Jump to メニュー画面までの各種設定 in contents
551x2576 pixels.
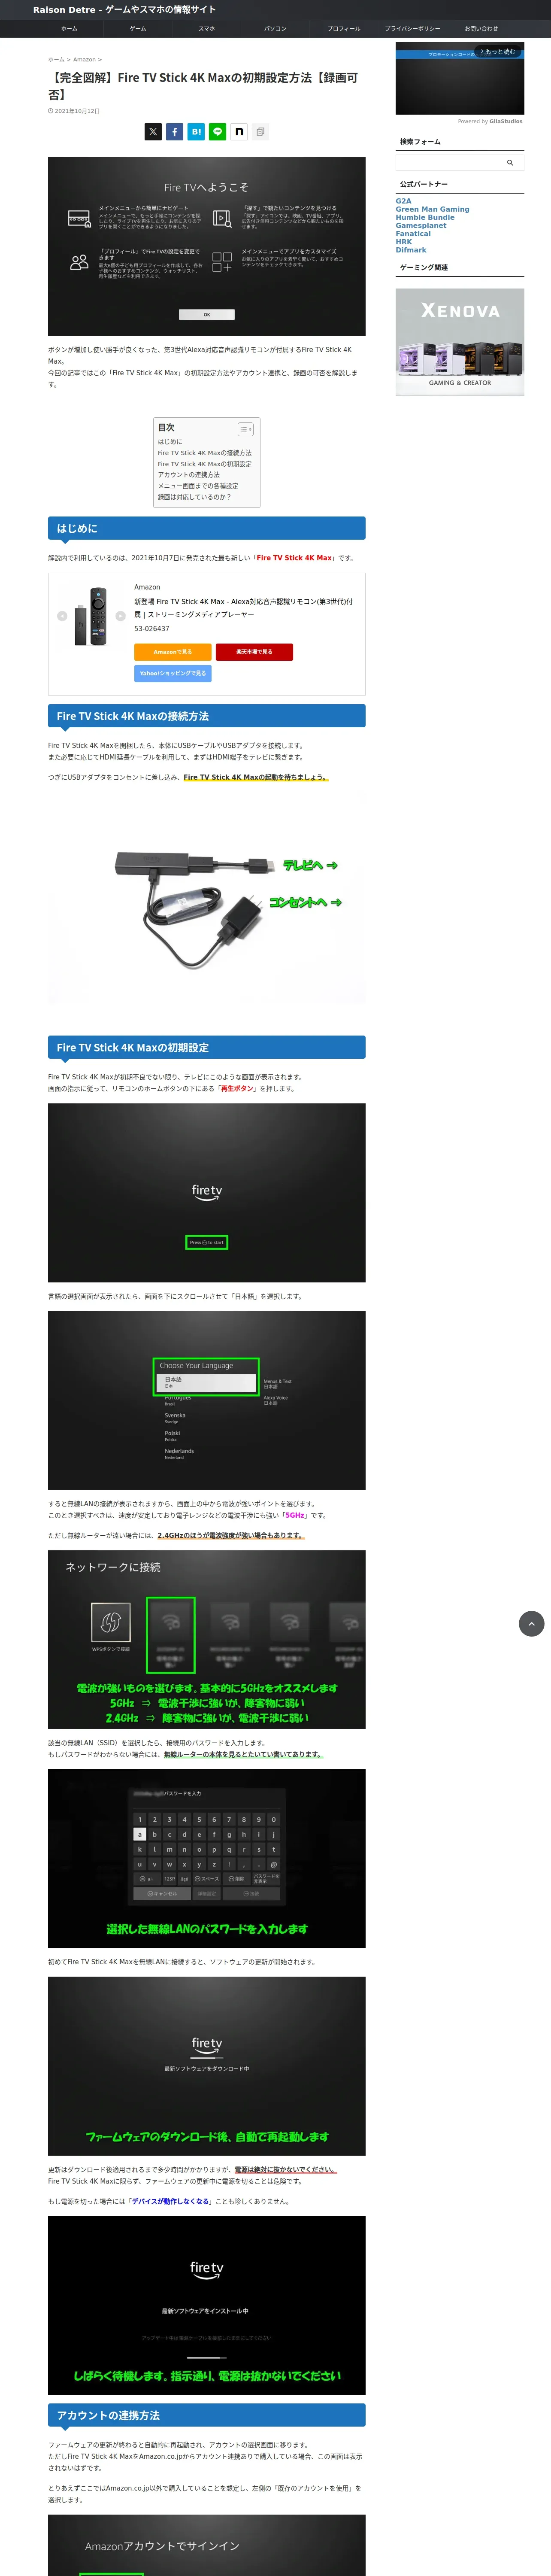[x=197, y=486]
